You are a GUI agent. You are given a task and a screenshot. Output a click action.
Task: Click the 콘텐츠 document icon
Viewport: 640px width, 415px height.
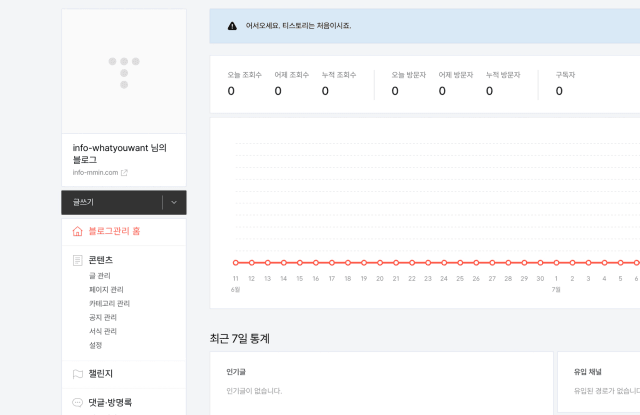point(78,260)
